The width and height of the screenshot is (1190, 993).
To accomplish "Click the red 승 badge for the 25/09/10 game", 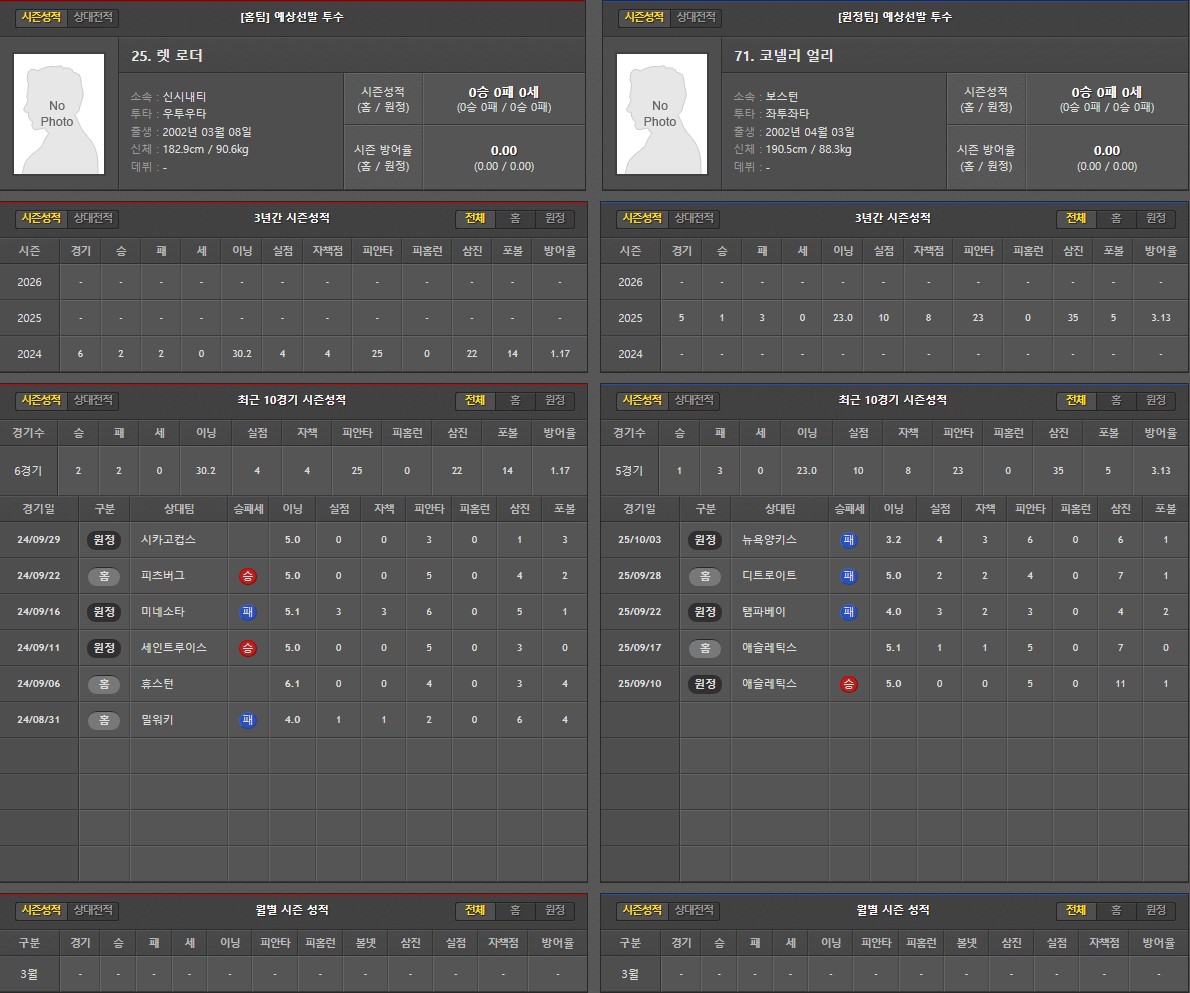I will coord(849,684).
